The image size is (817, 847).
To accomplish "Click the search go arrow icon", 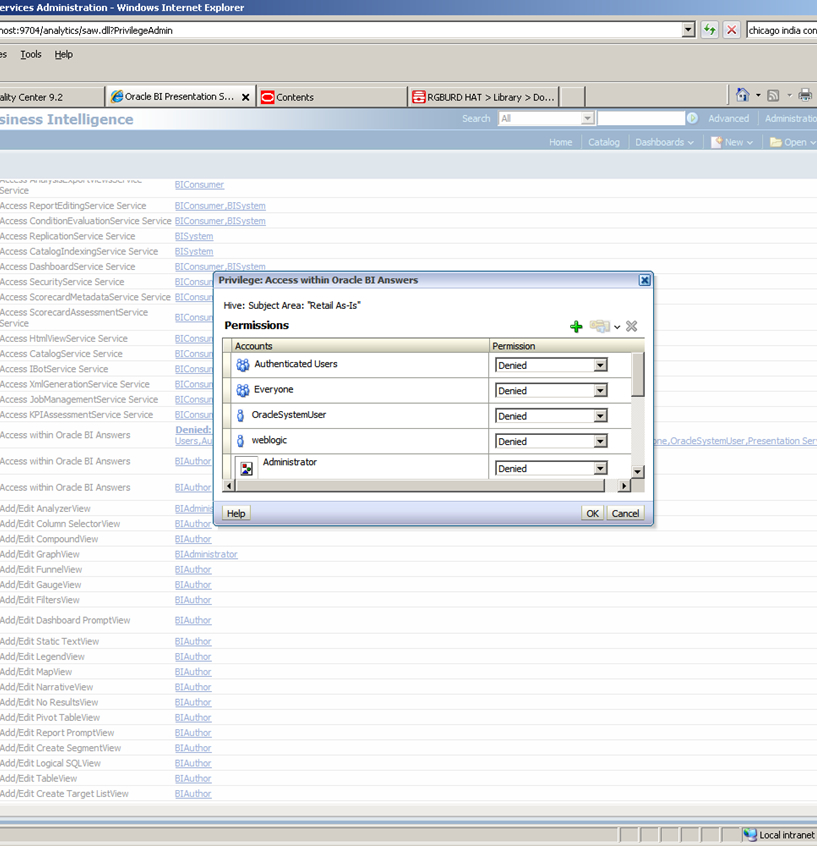I will tap(692, 118).
